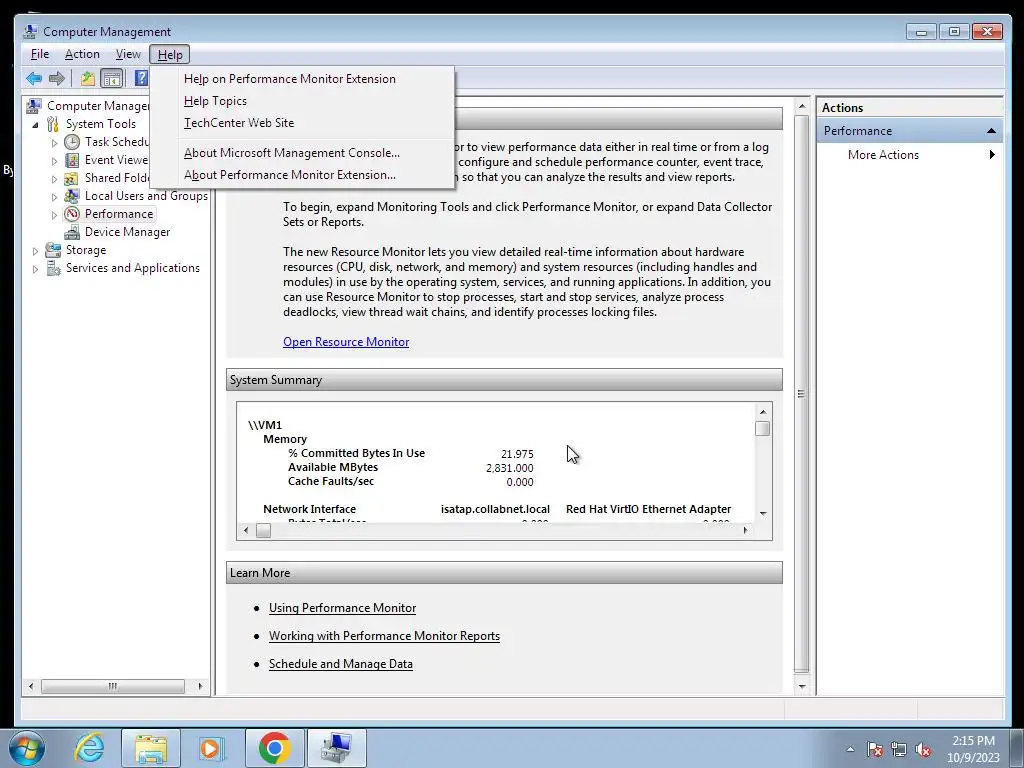Select the Computer Management root node icon
This screenshot has height=768, width=1024.
point(35,105)
